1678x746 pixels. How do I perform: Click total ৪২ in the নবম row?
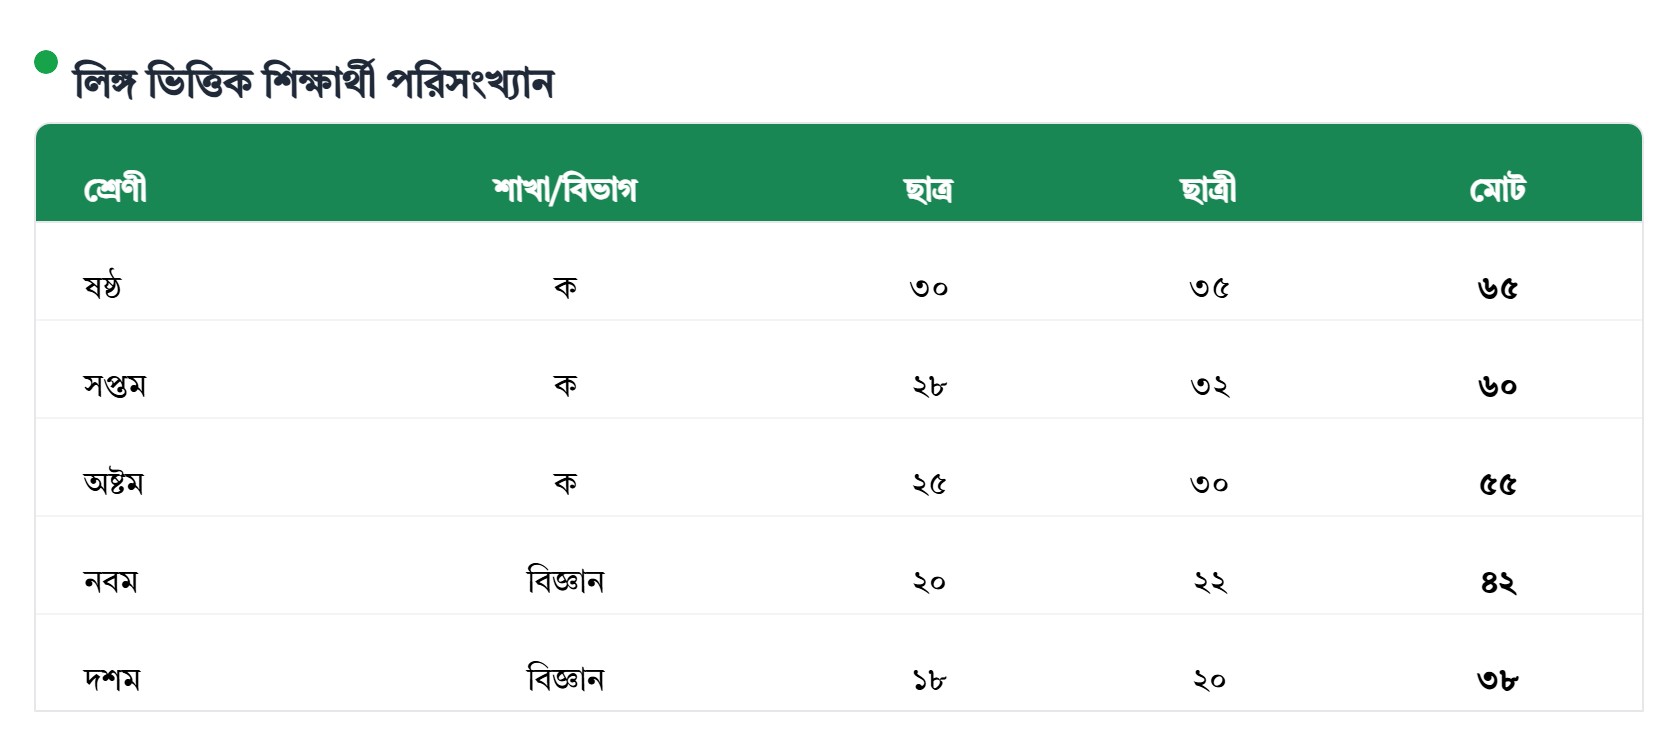point(1497,582)
